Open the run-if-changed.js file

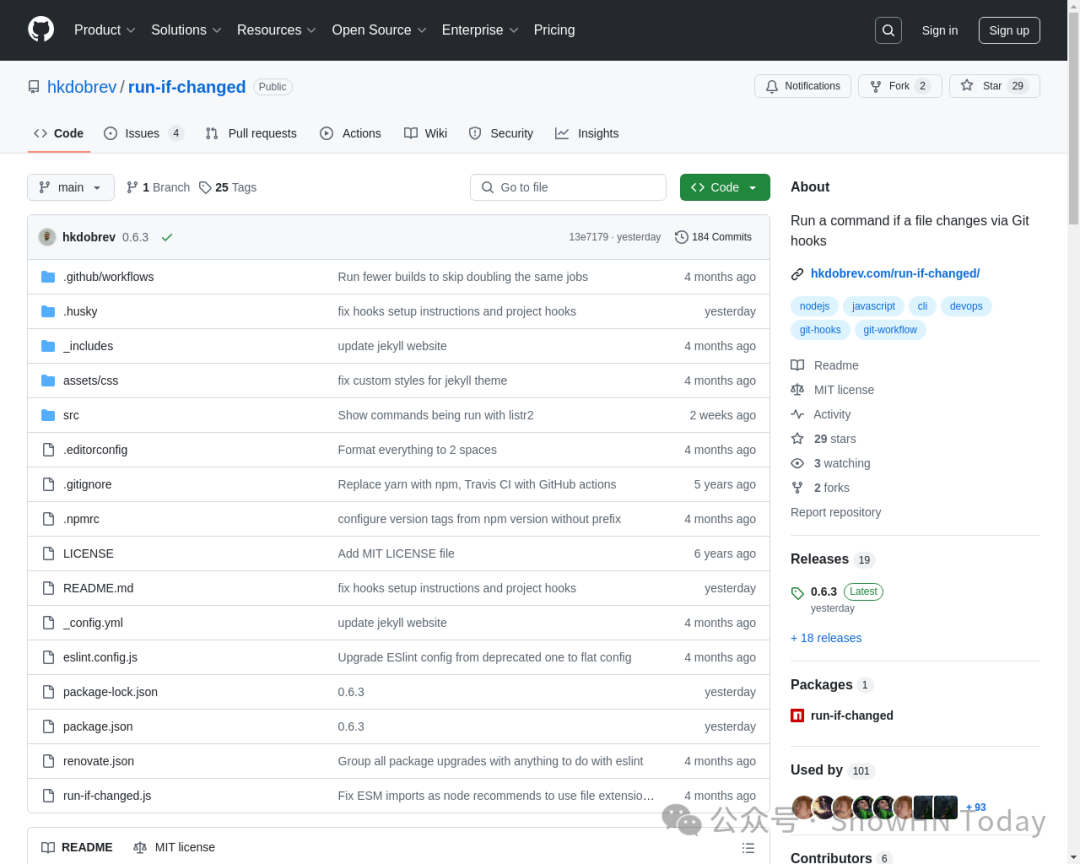pyautogui.click(x=107, y=796)
